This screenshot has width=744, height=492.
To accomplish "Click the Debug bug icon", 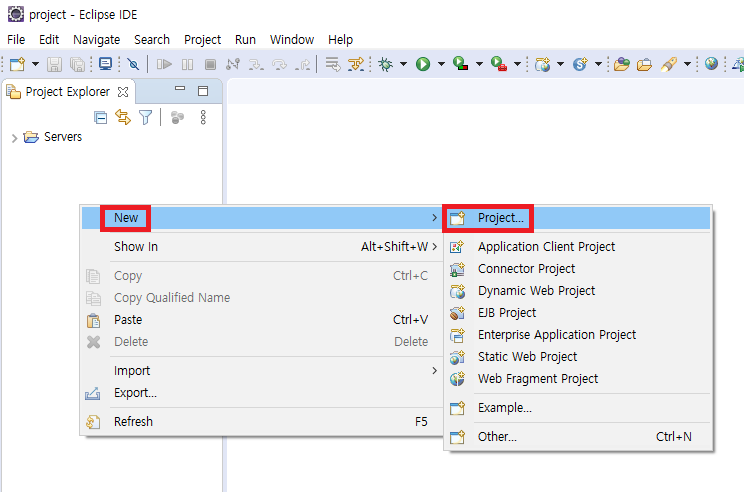I will click(x=385, y=64).
